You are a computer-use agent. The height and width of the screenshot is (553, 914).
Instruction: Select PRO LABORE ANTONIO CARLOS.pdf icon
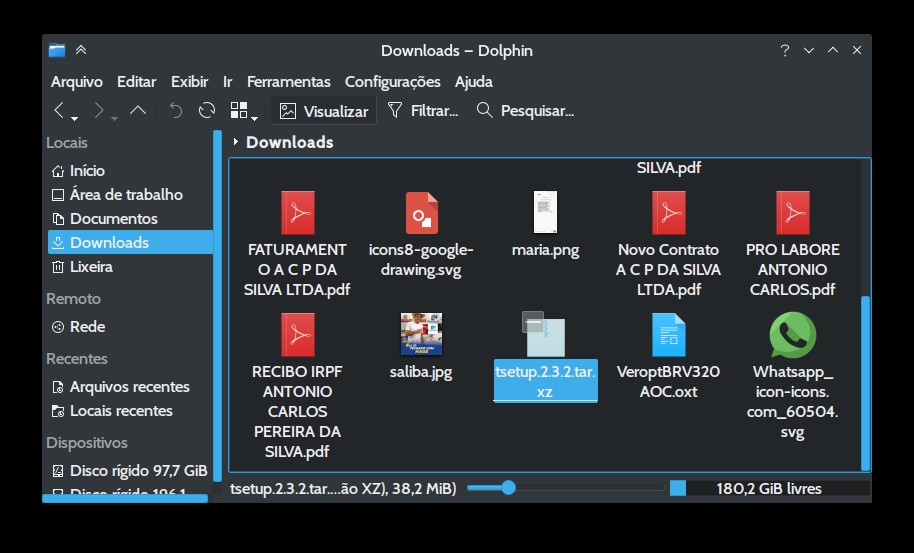tap(793, 213)
